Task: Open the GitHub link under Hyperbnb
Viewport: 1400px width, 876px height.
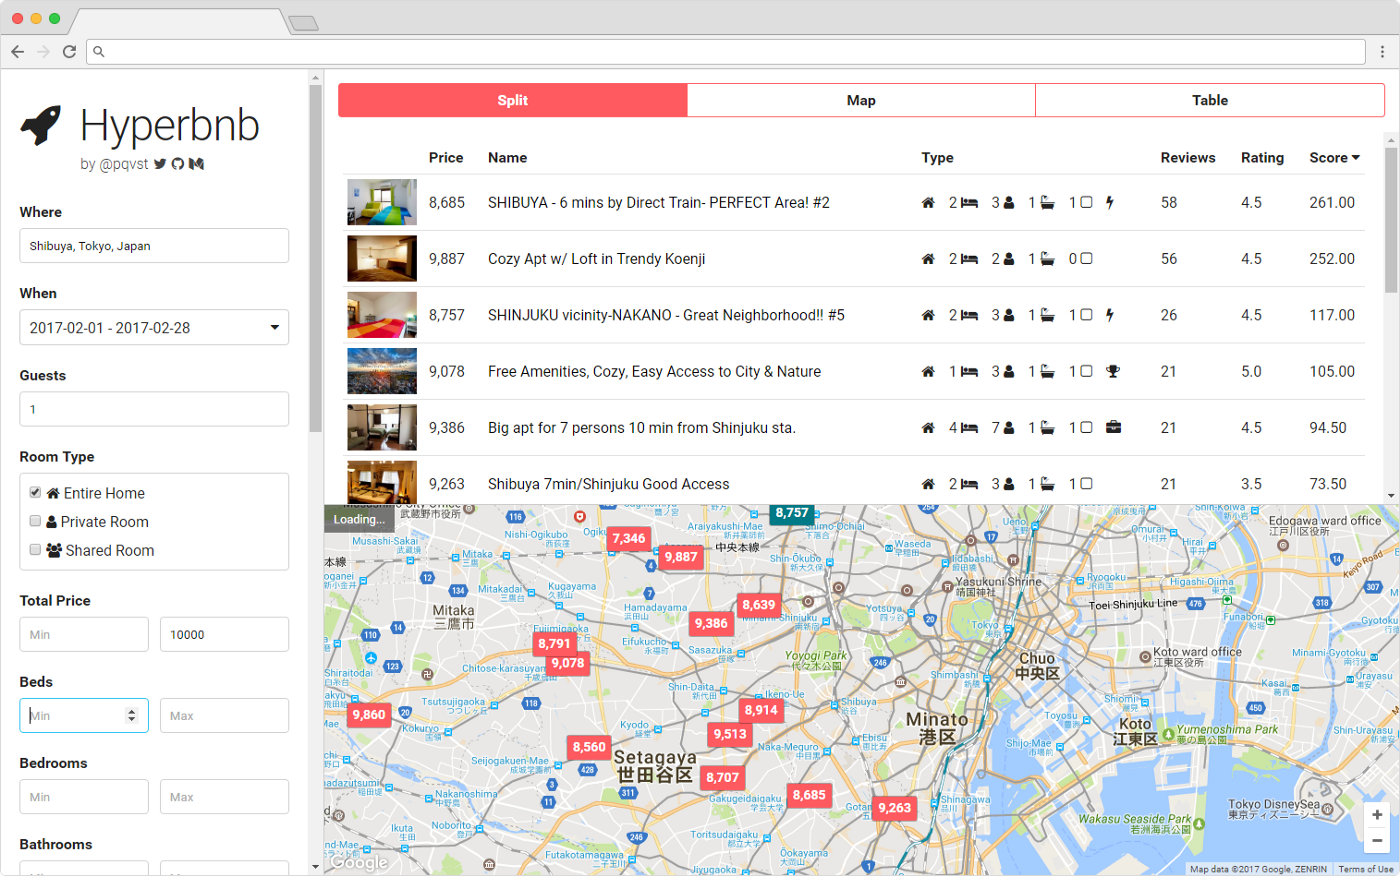Action: pyautogui.click(x=178, y=164)
